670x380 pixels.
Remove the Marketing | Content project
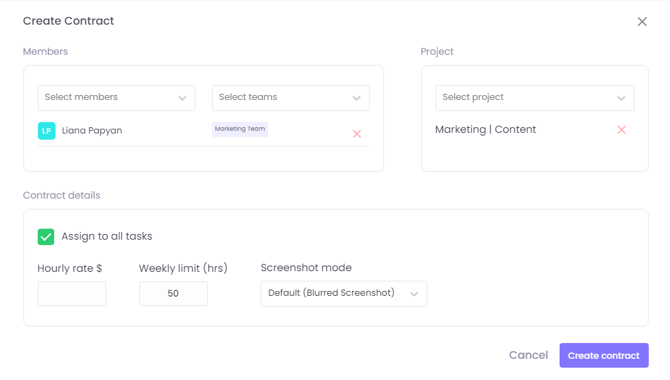(621, 130)
